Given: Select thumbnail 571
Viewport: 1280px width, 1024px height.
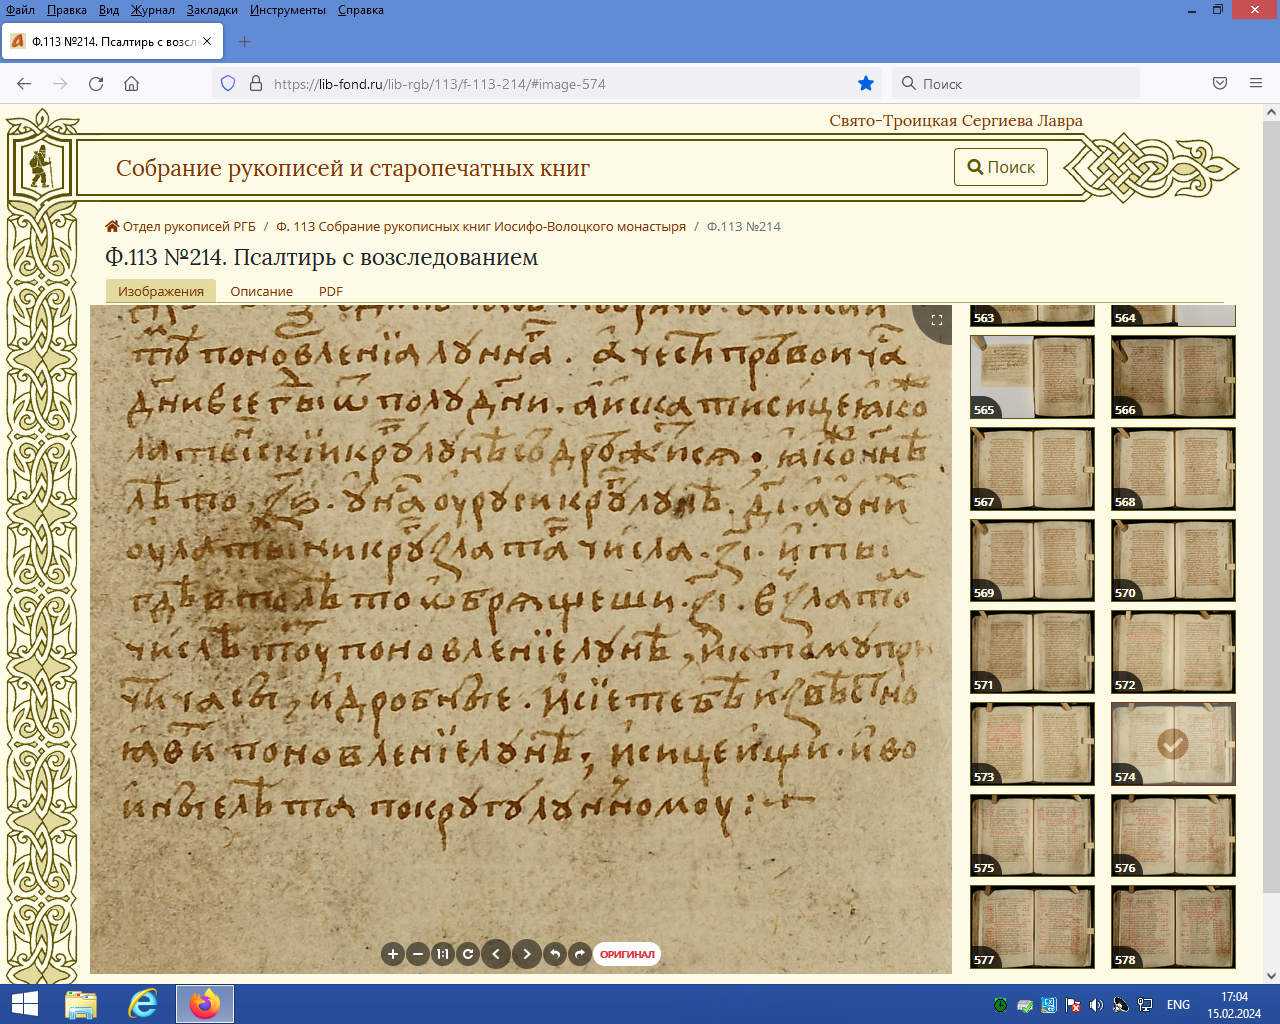Looking at the screenshot, I should click(1032, 652).
